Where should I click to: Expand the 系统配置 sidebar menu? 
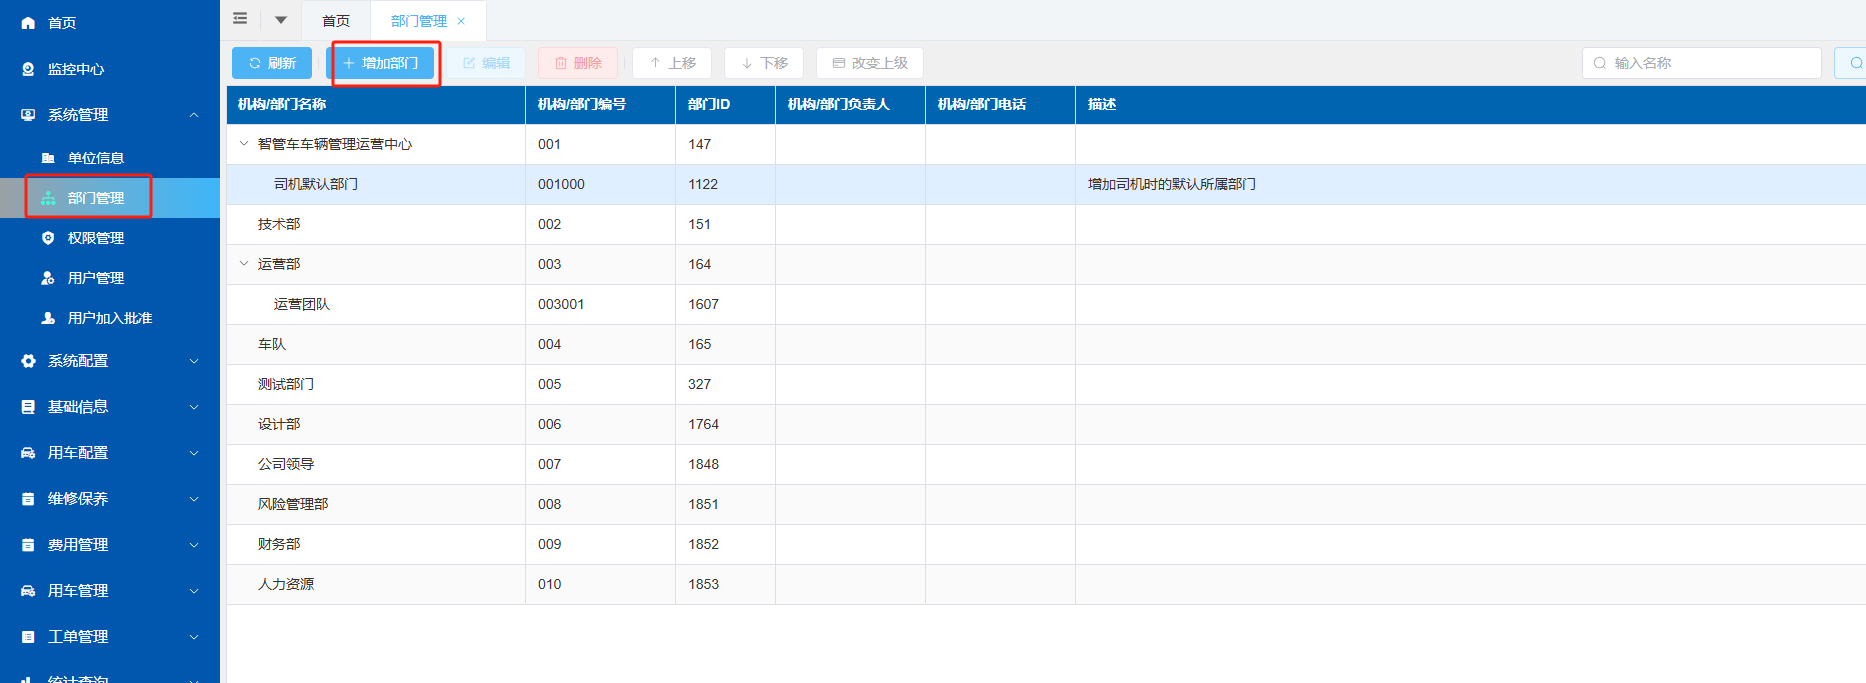point(110,361)
